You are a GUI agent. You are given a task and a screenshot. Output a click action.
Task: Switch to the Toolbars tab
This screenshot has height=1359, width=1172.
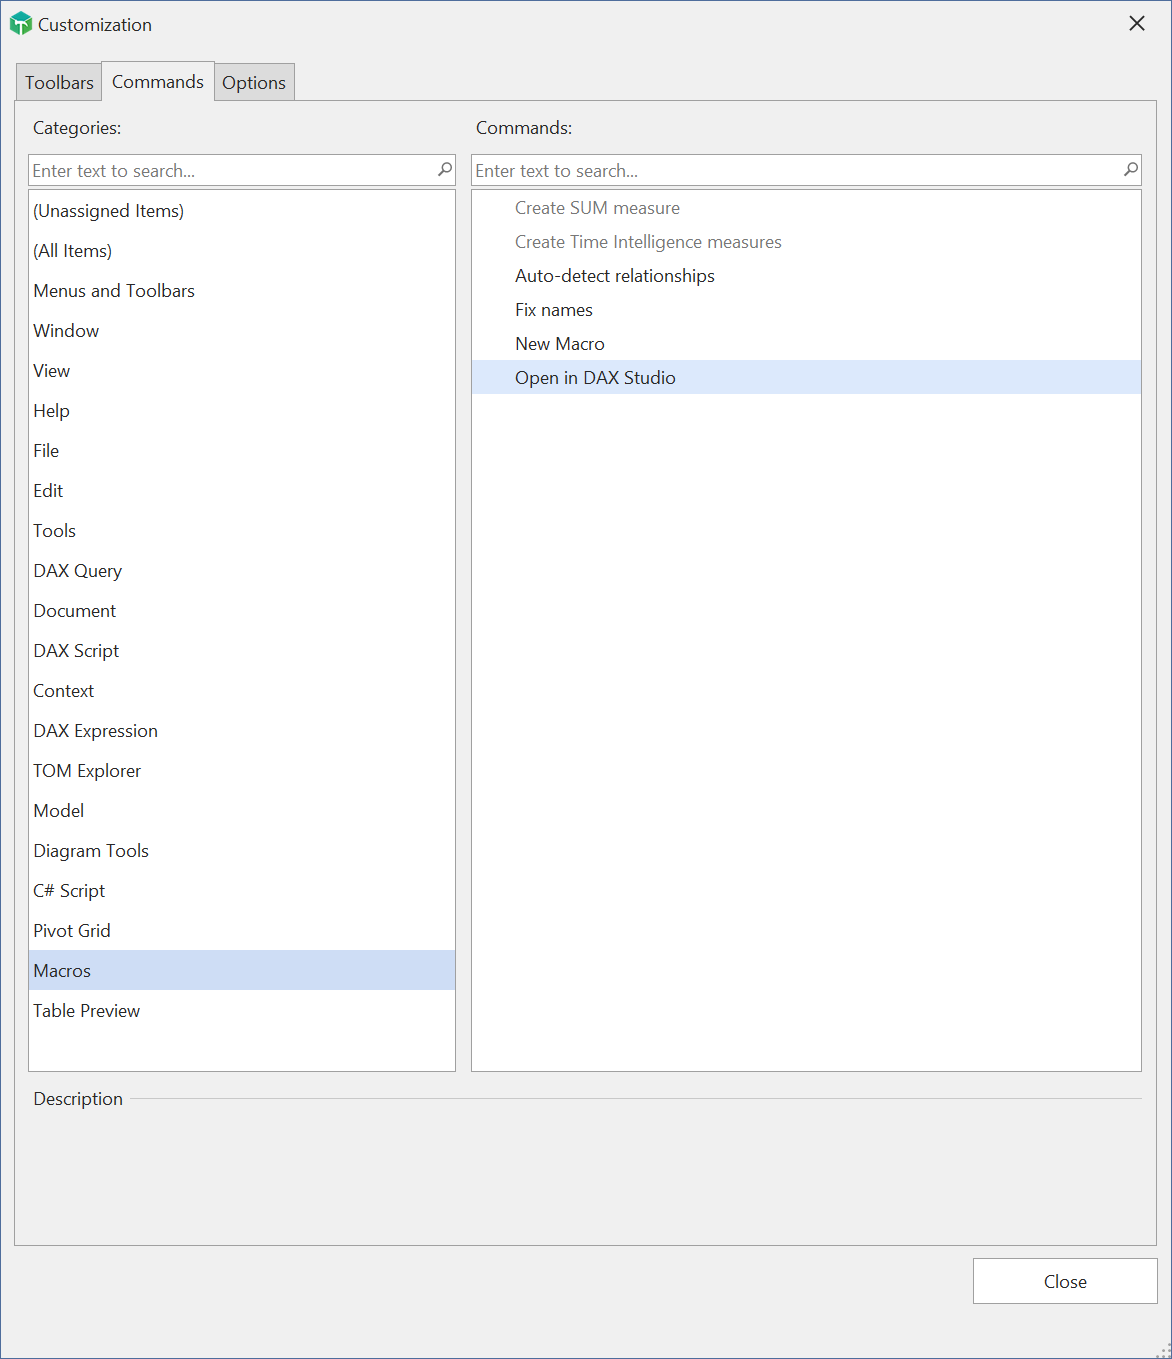pos(58,81)
